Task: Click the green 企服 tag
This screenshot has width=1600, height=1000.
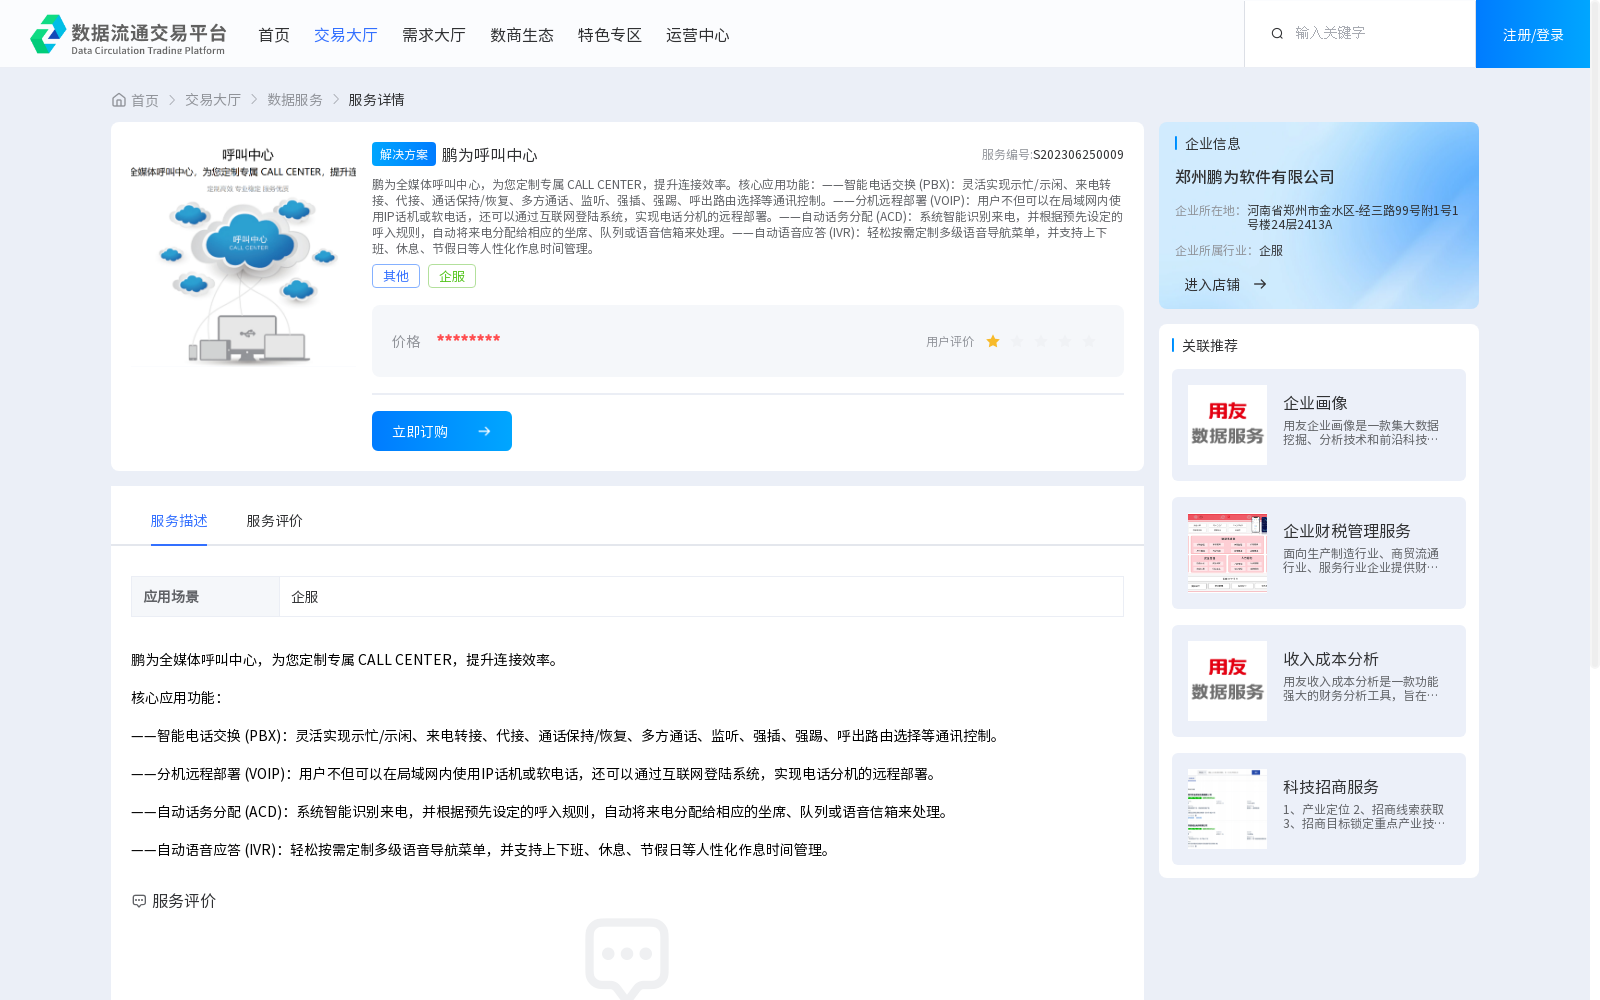Action: [x=452, y=276]
